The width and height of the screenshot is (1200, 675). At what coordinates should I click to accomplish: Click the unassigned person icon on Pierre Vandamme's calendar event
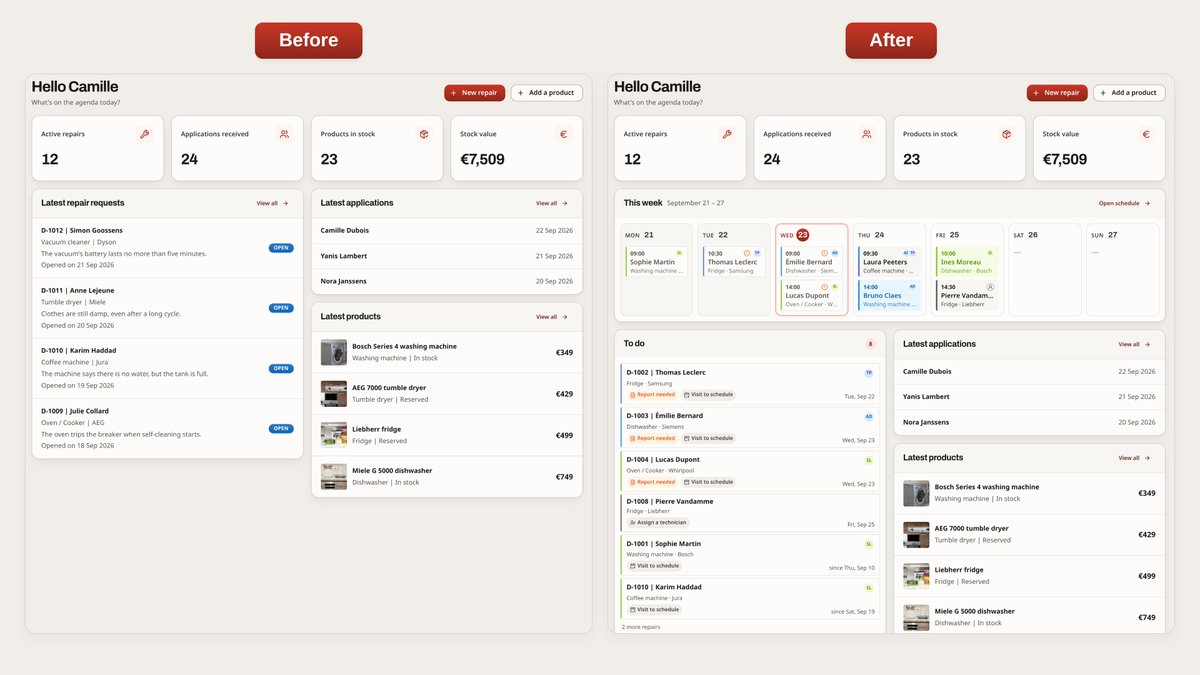pyautogui.click(x=990, y=287)
